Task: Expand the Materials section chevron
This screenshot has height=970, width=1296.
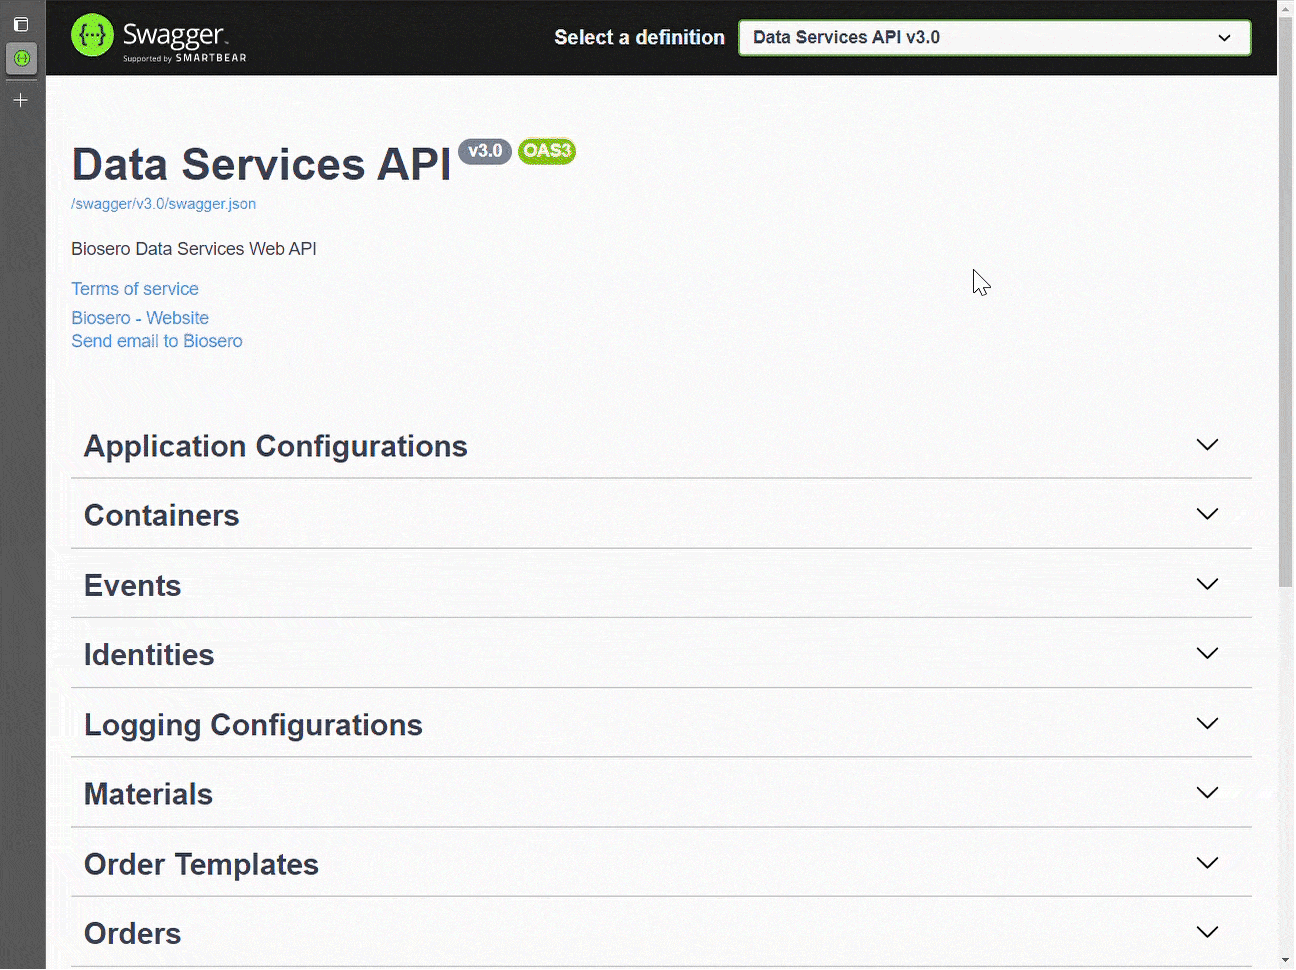Action: (x=1207, y=793)
